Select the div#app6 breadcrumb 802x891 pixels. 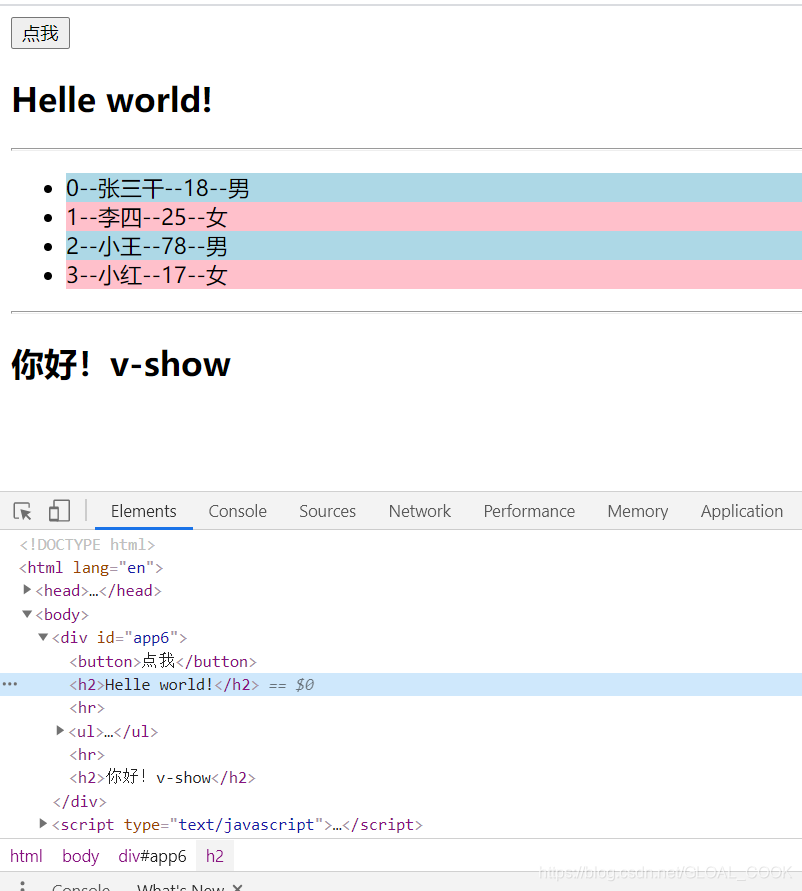(152, 856)
